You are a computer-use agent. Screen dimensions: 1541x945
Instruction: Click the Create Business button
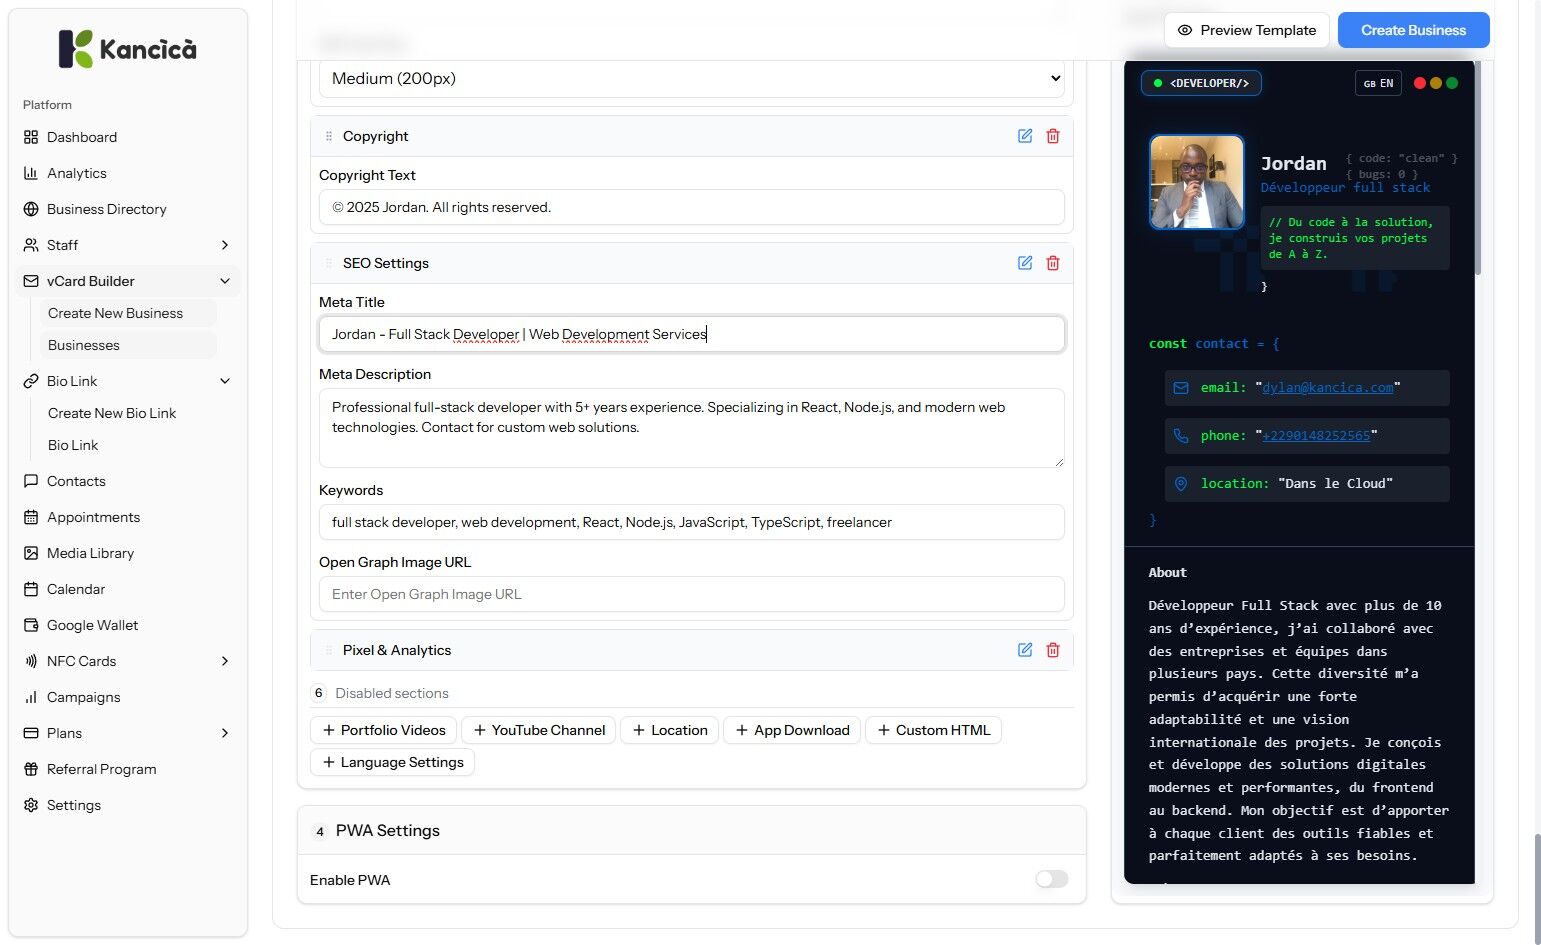click(x=1413, y=30)
